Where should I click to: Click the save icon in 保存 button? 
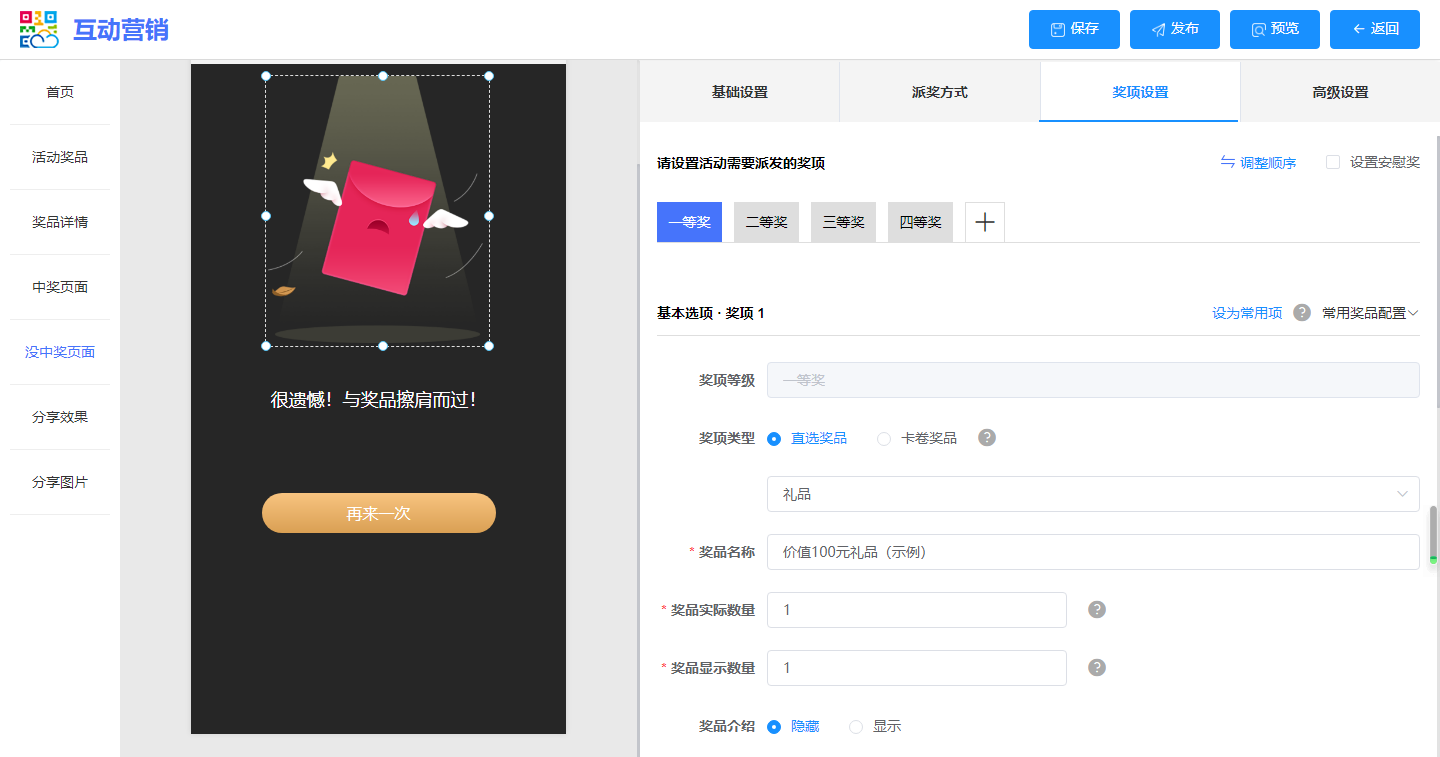pyautogui.click(x=1057, y=30)
